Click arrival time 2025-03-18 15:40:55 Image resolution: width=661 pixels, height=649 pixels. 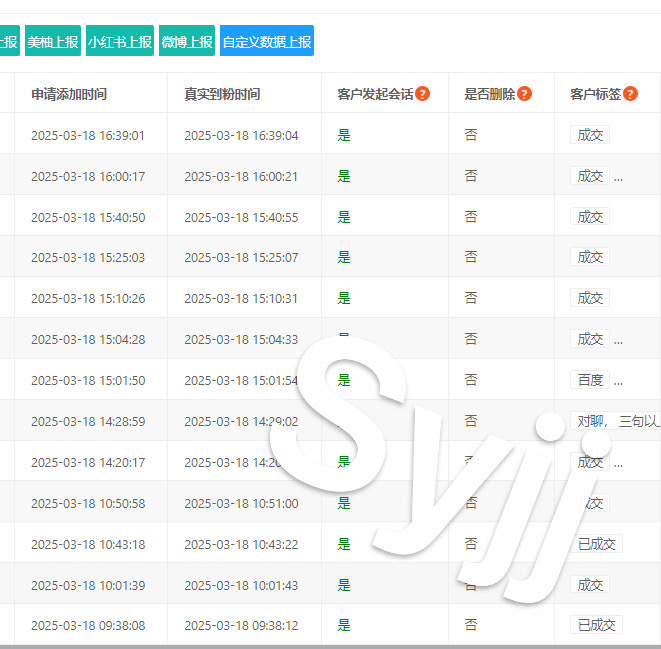point(241,217)
